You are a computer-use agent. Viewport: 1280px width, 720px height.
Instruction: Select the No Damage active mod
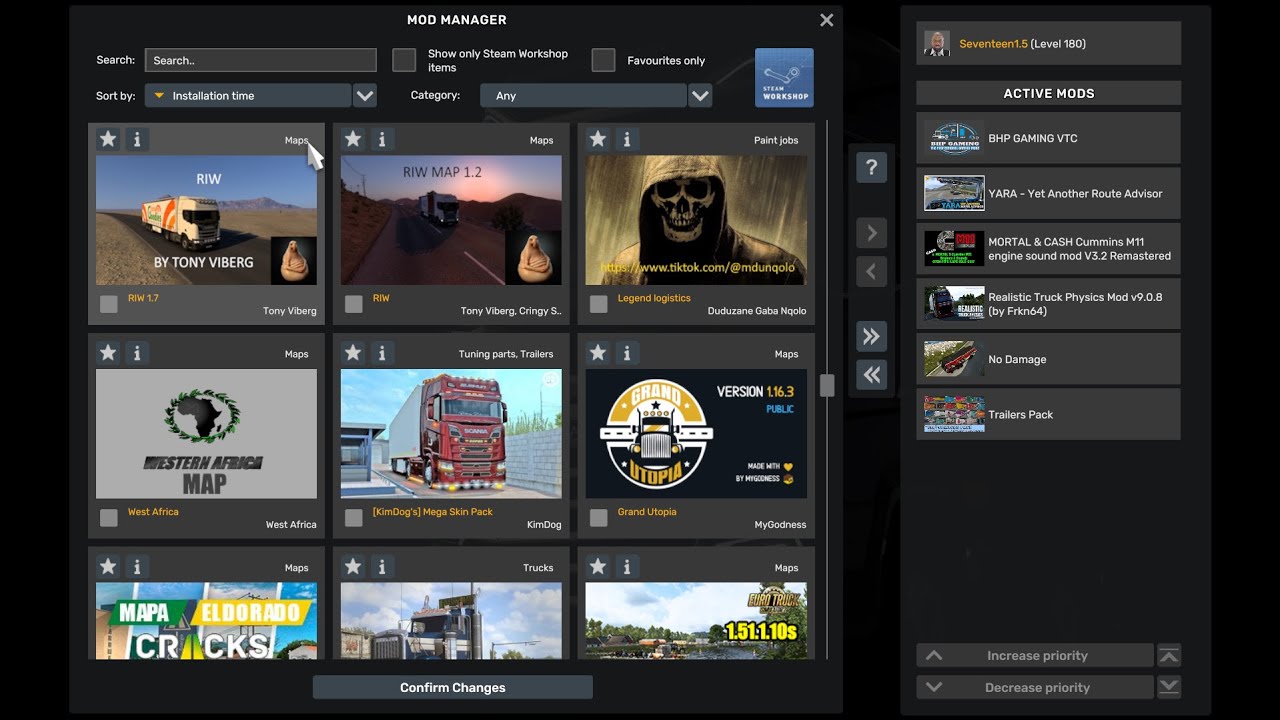pyautogui.click(x=1048, y=359)
